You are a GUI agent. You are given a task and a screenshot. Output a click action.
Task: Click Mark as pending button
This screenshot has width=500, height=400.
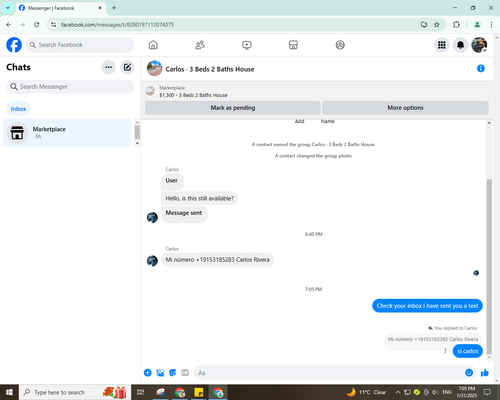tap(233, 108)
